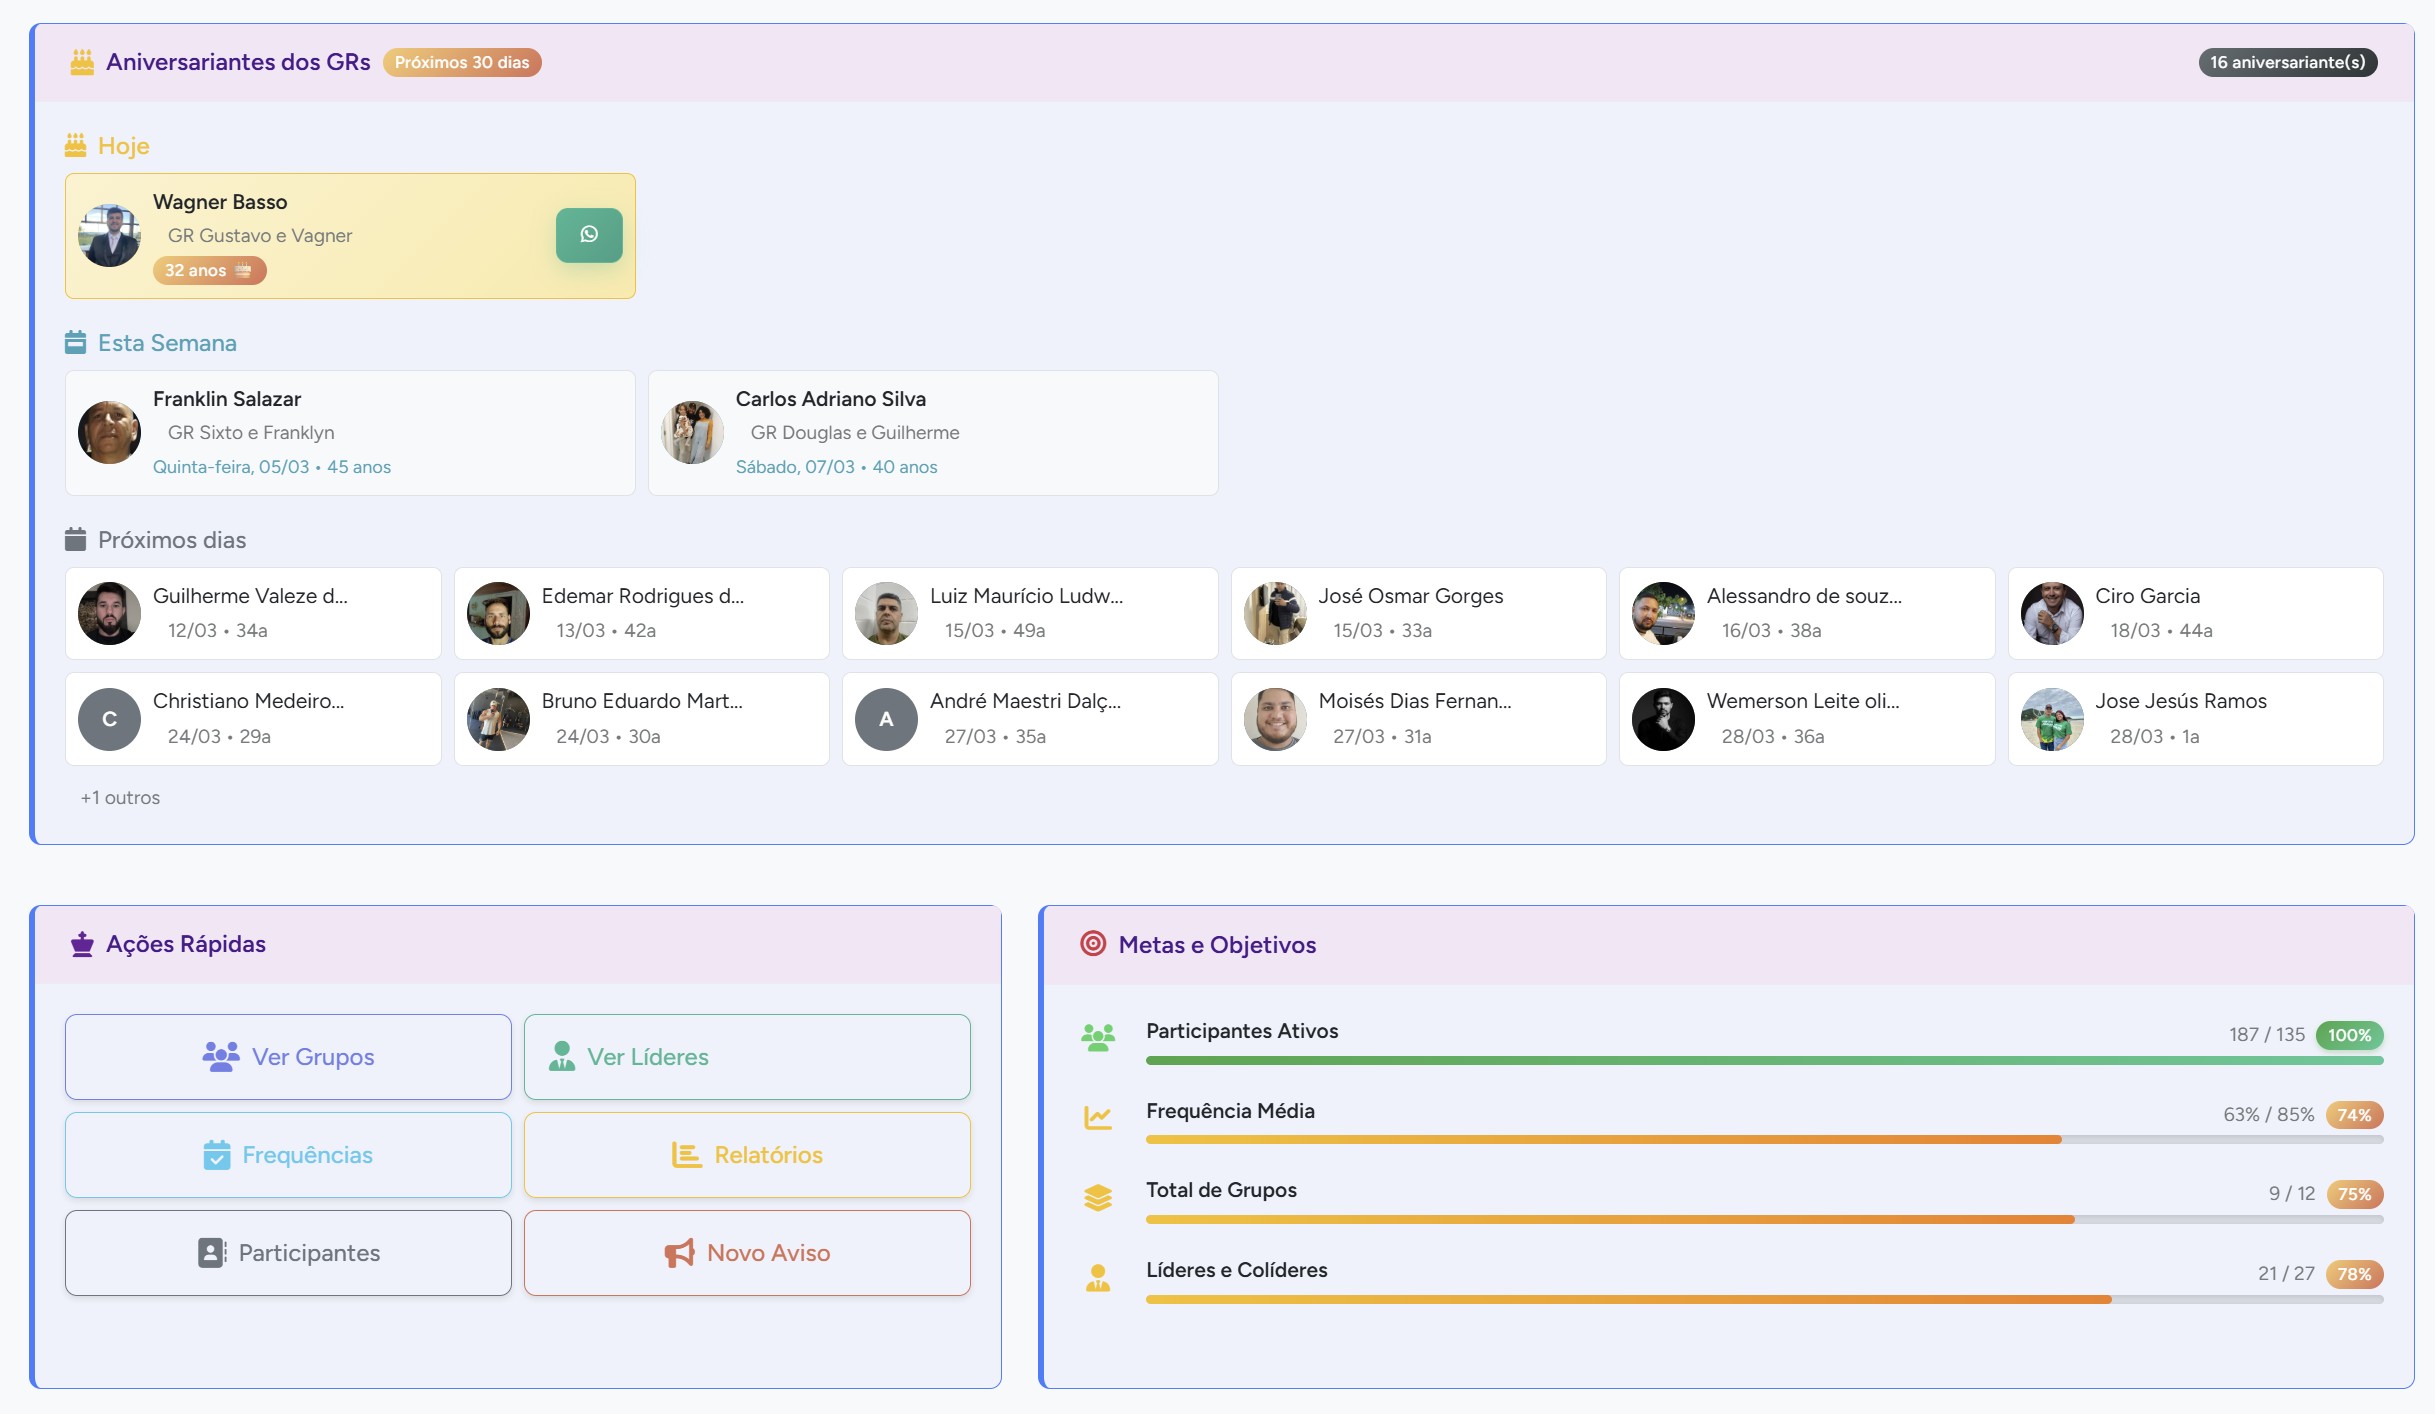Click the WhatsApp icon on Wagner Basso card
This screenshot has width=2435, height=1414.
click(589, 235)
